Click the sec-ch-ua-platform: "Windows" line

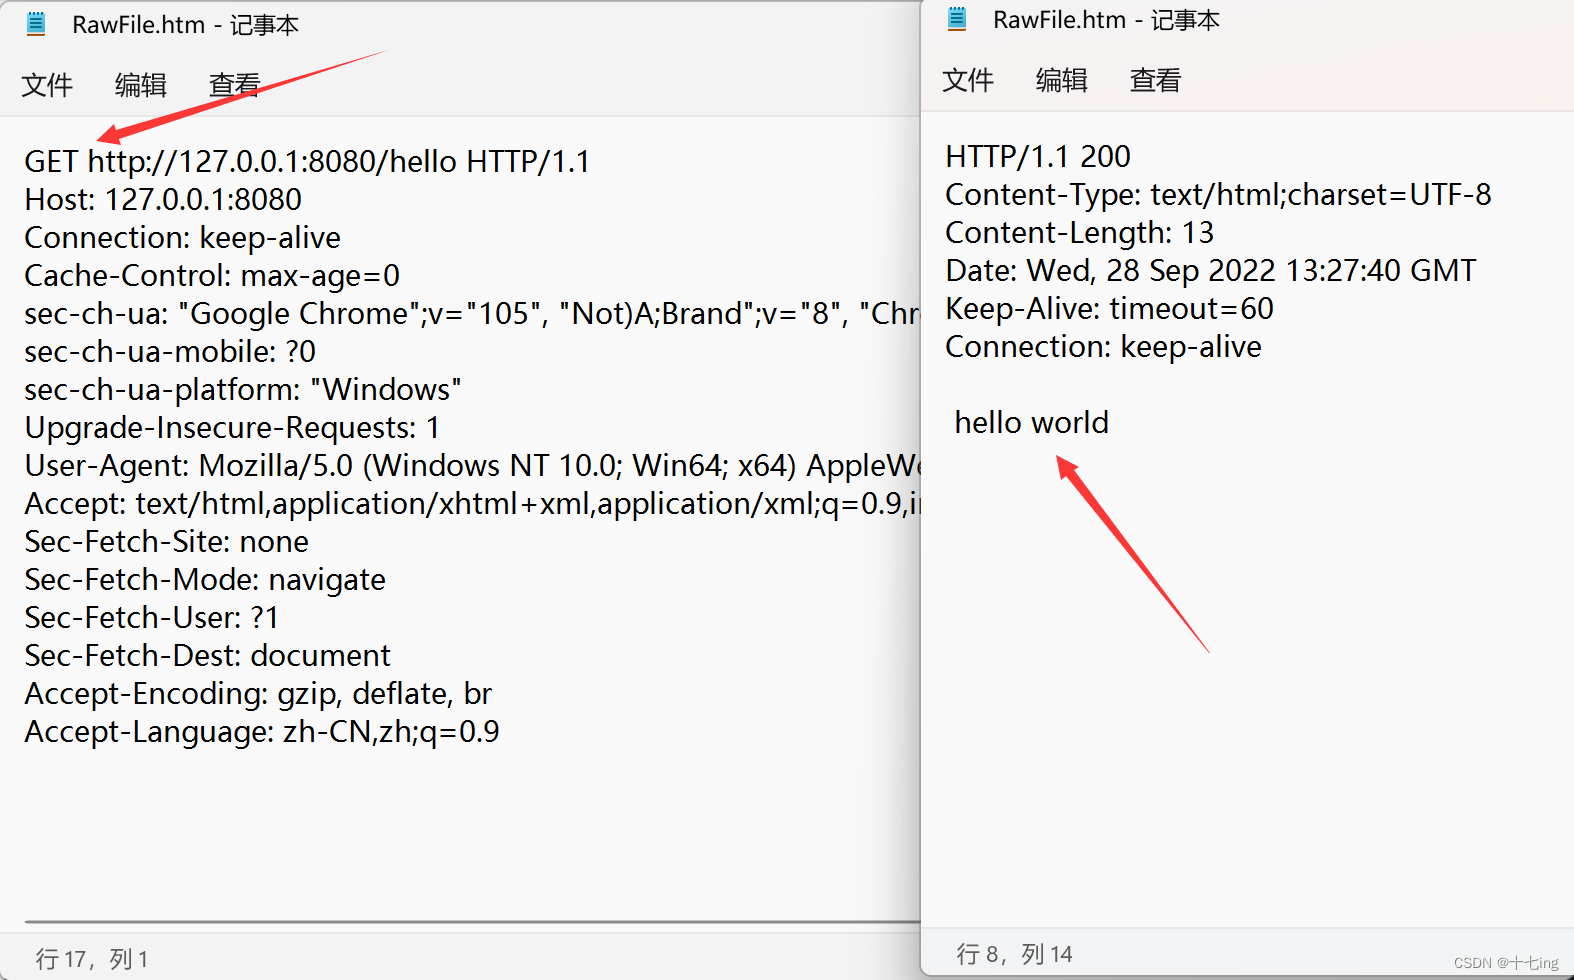[243, 390]
